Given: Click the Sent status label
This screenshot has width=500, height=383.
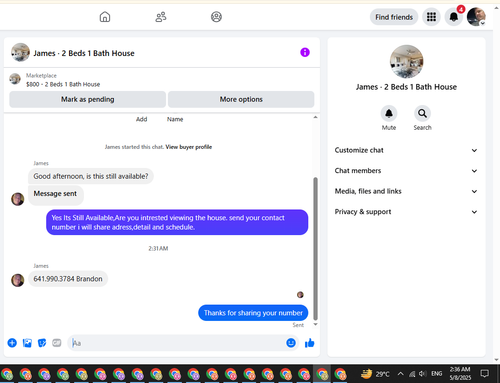Looking at the screenshot, I should pos(298,325).
